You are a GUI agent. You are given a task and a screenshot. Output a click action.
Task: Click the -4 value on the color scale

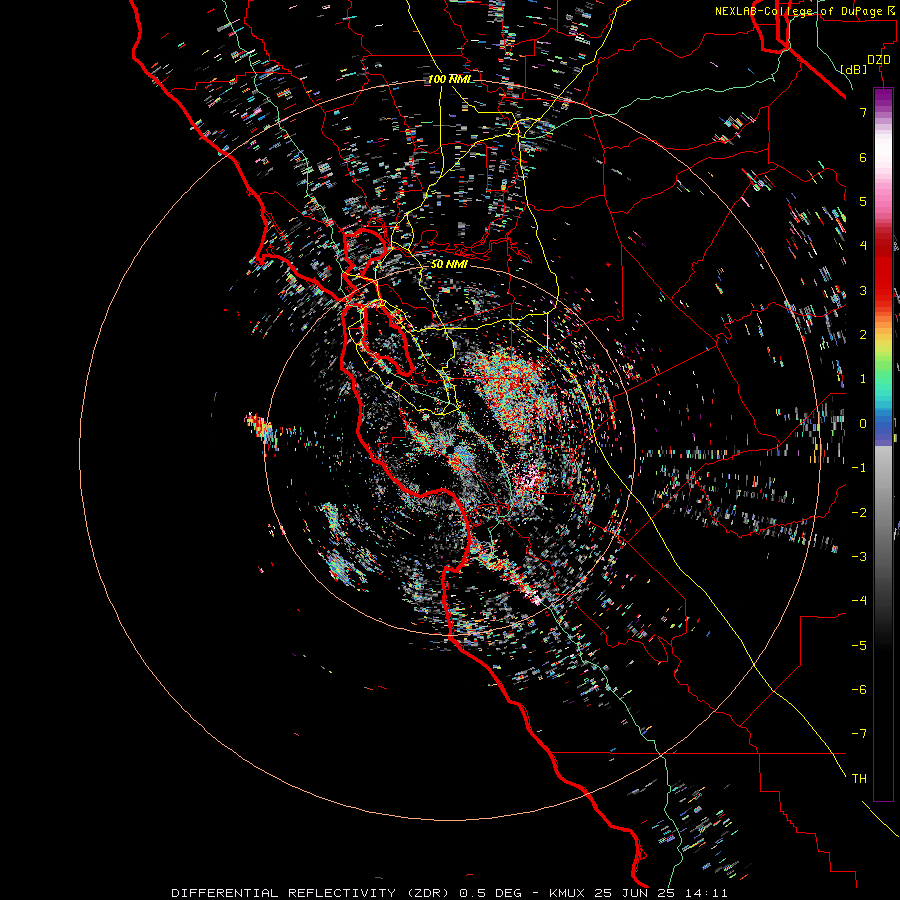click(859, 601)
